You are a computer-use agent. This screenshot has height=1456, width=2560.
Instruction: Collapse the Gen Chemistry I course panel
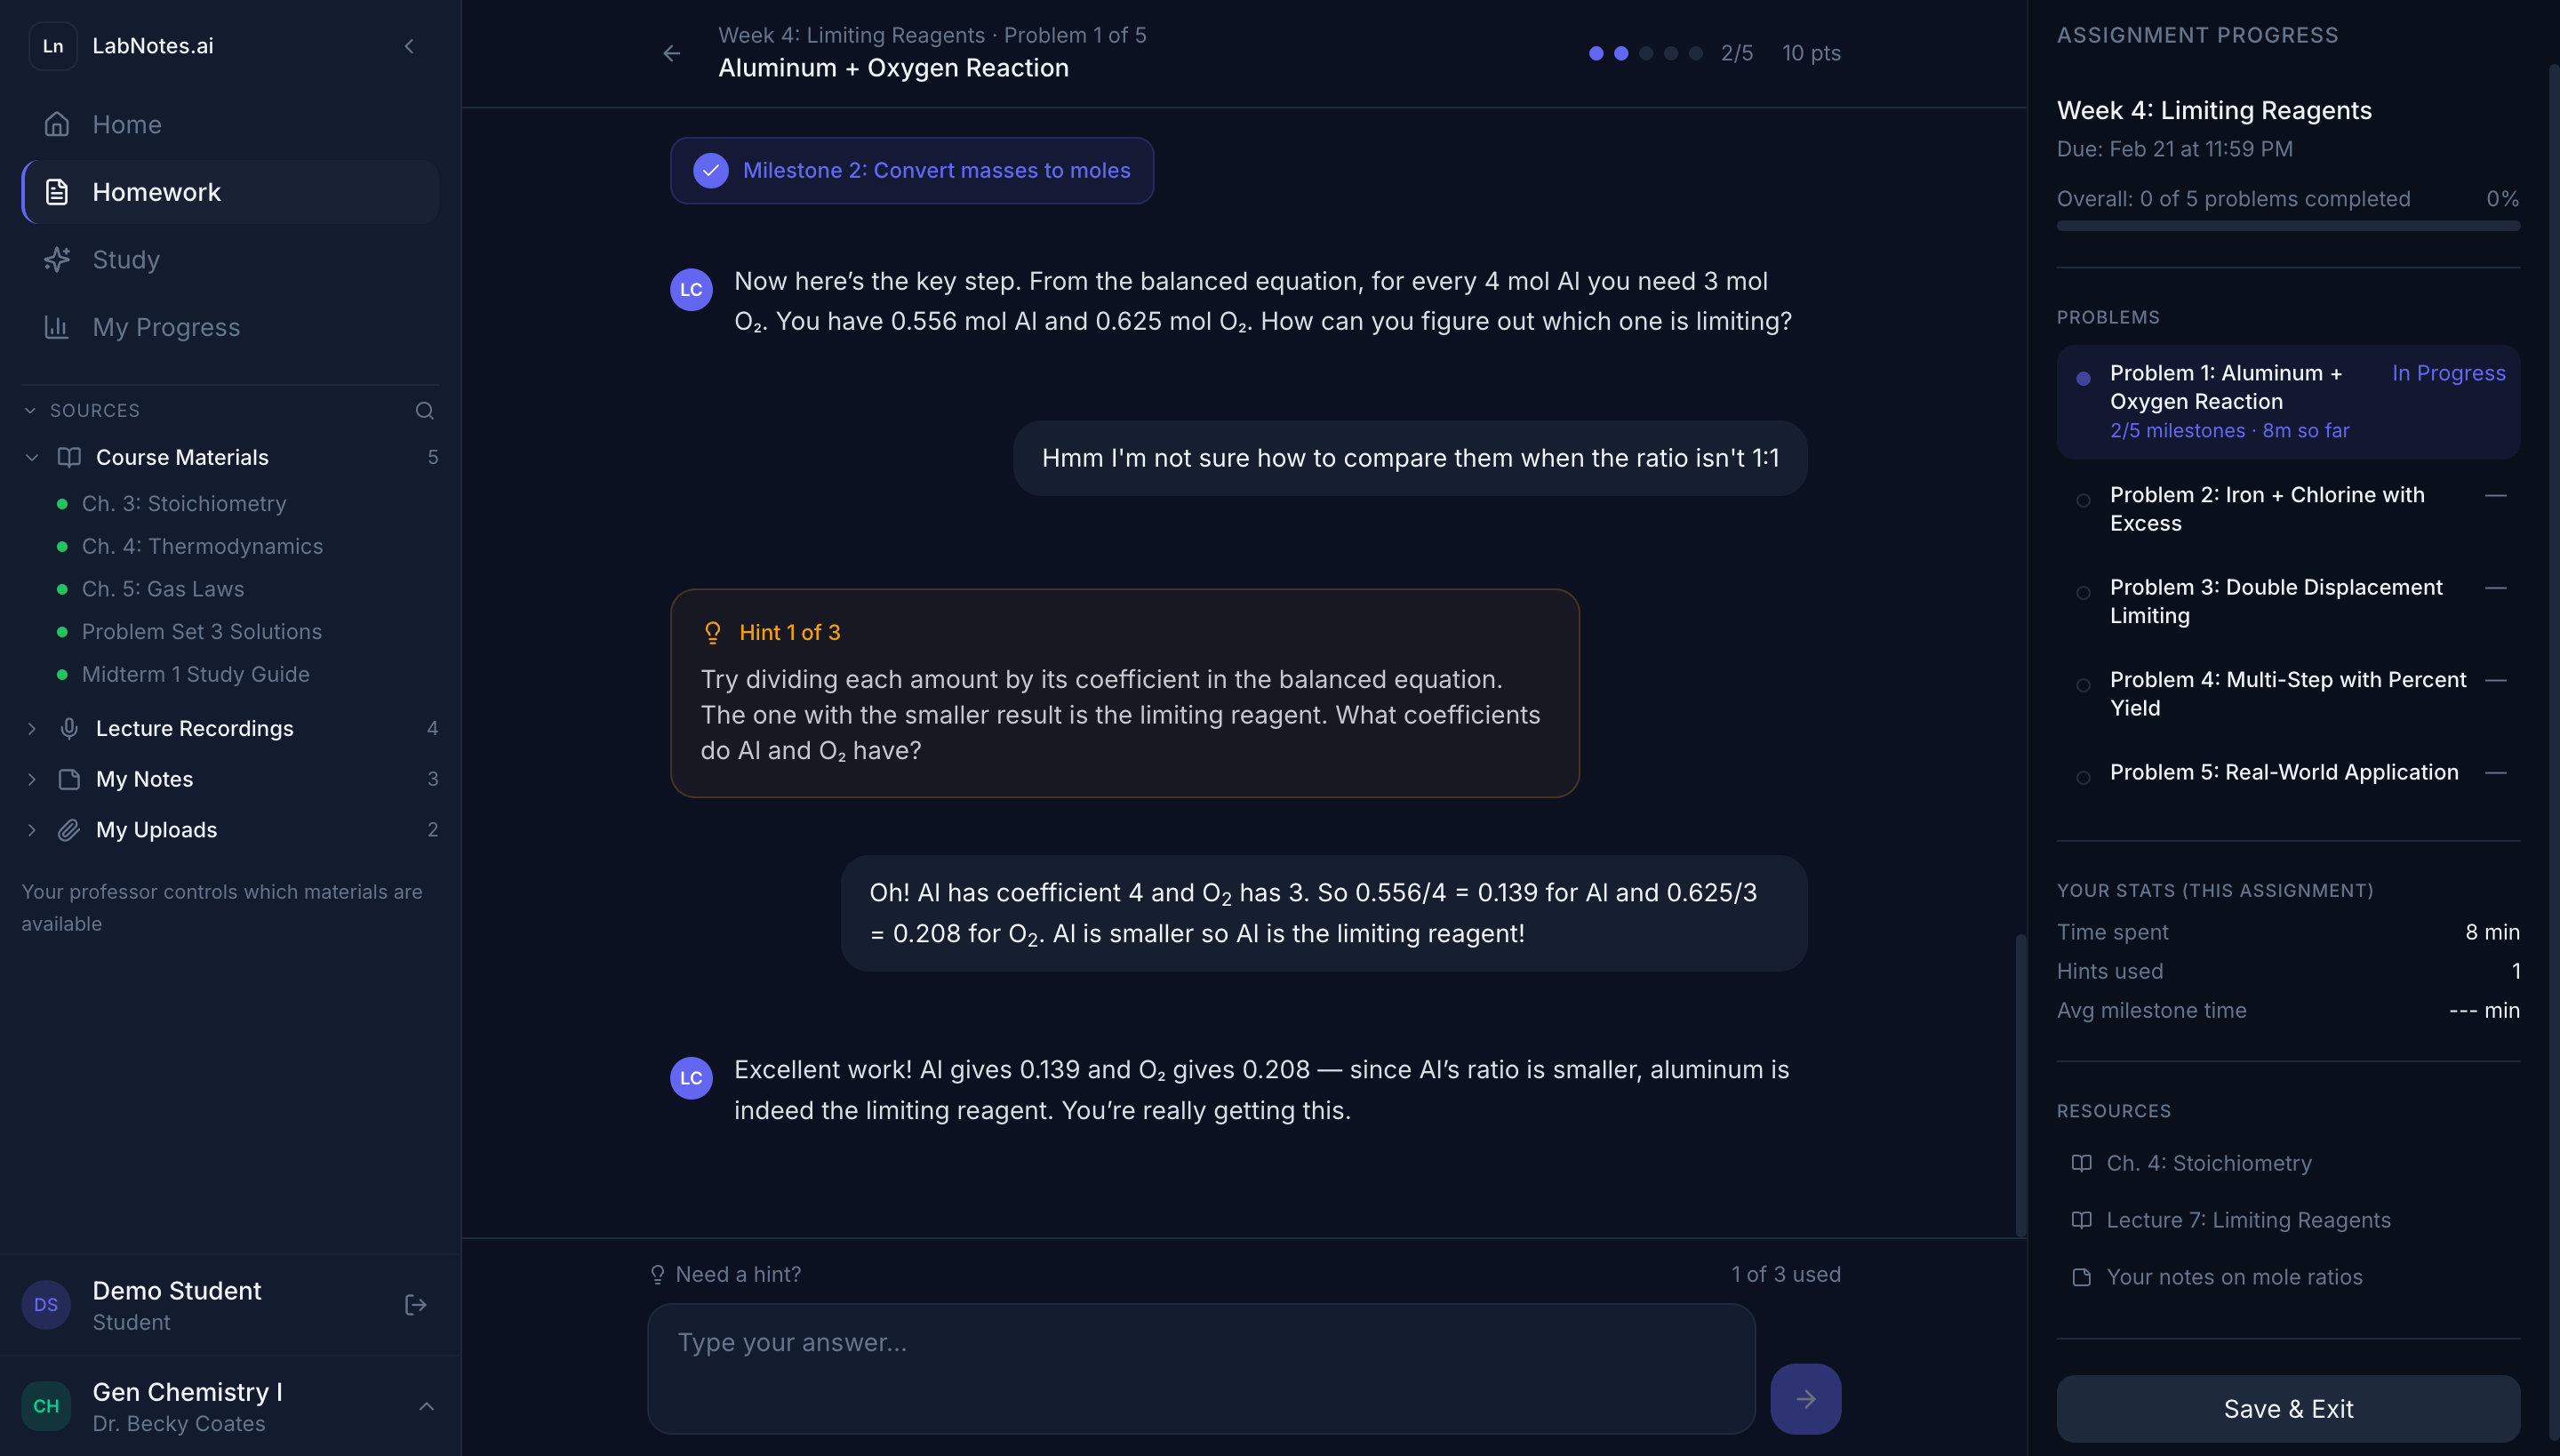(427, 1405)
